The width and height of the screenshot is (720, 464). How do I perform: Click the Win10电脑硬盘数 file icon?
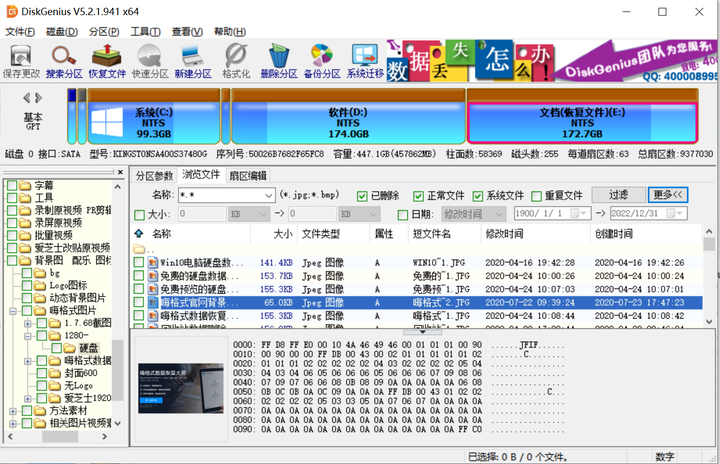153,263
